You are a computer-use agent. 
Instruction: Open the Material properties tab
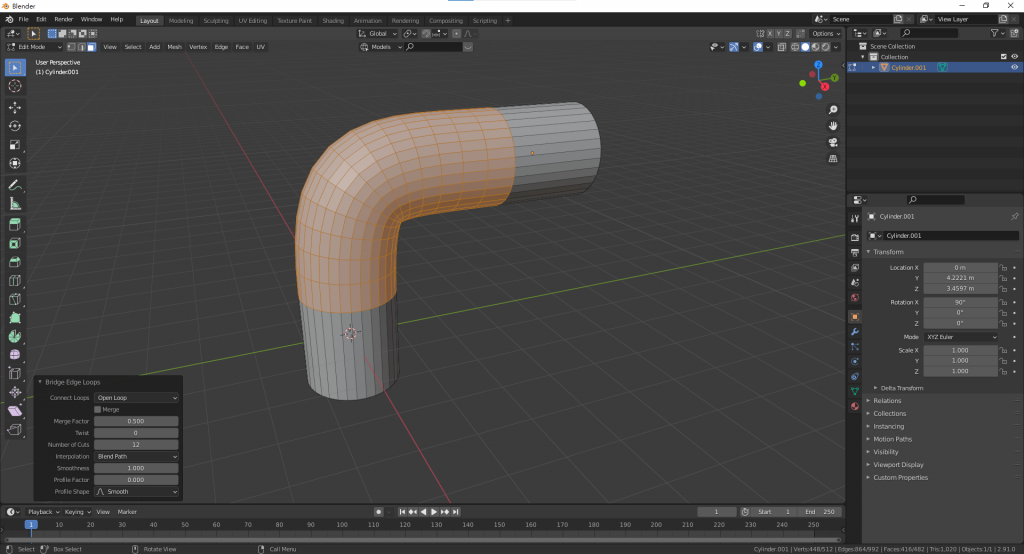[854, 406]
